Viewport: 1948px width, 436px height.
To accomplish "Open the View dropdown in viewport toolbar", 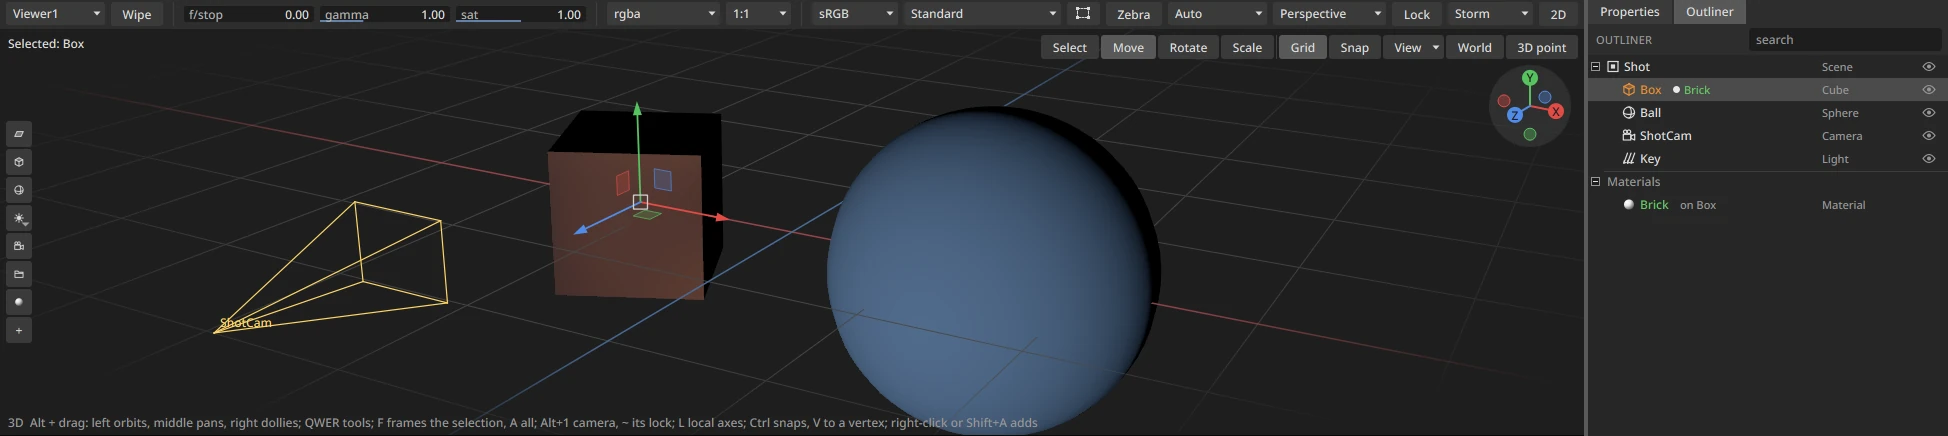I will (x=1413, y=47).
